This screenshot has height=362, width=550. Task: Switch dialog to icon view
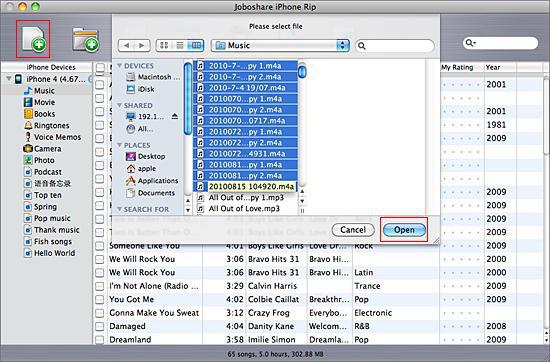(164, 45)
